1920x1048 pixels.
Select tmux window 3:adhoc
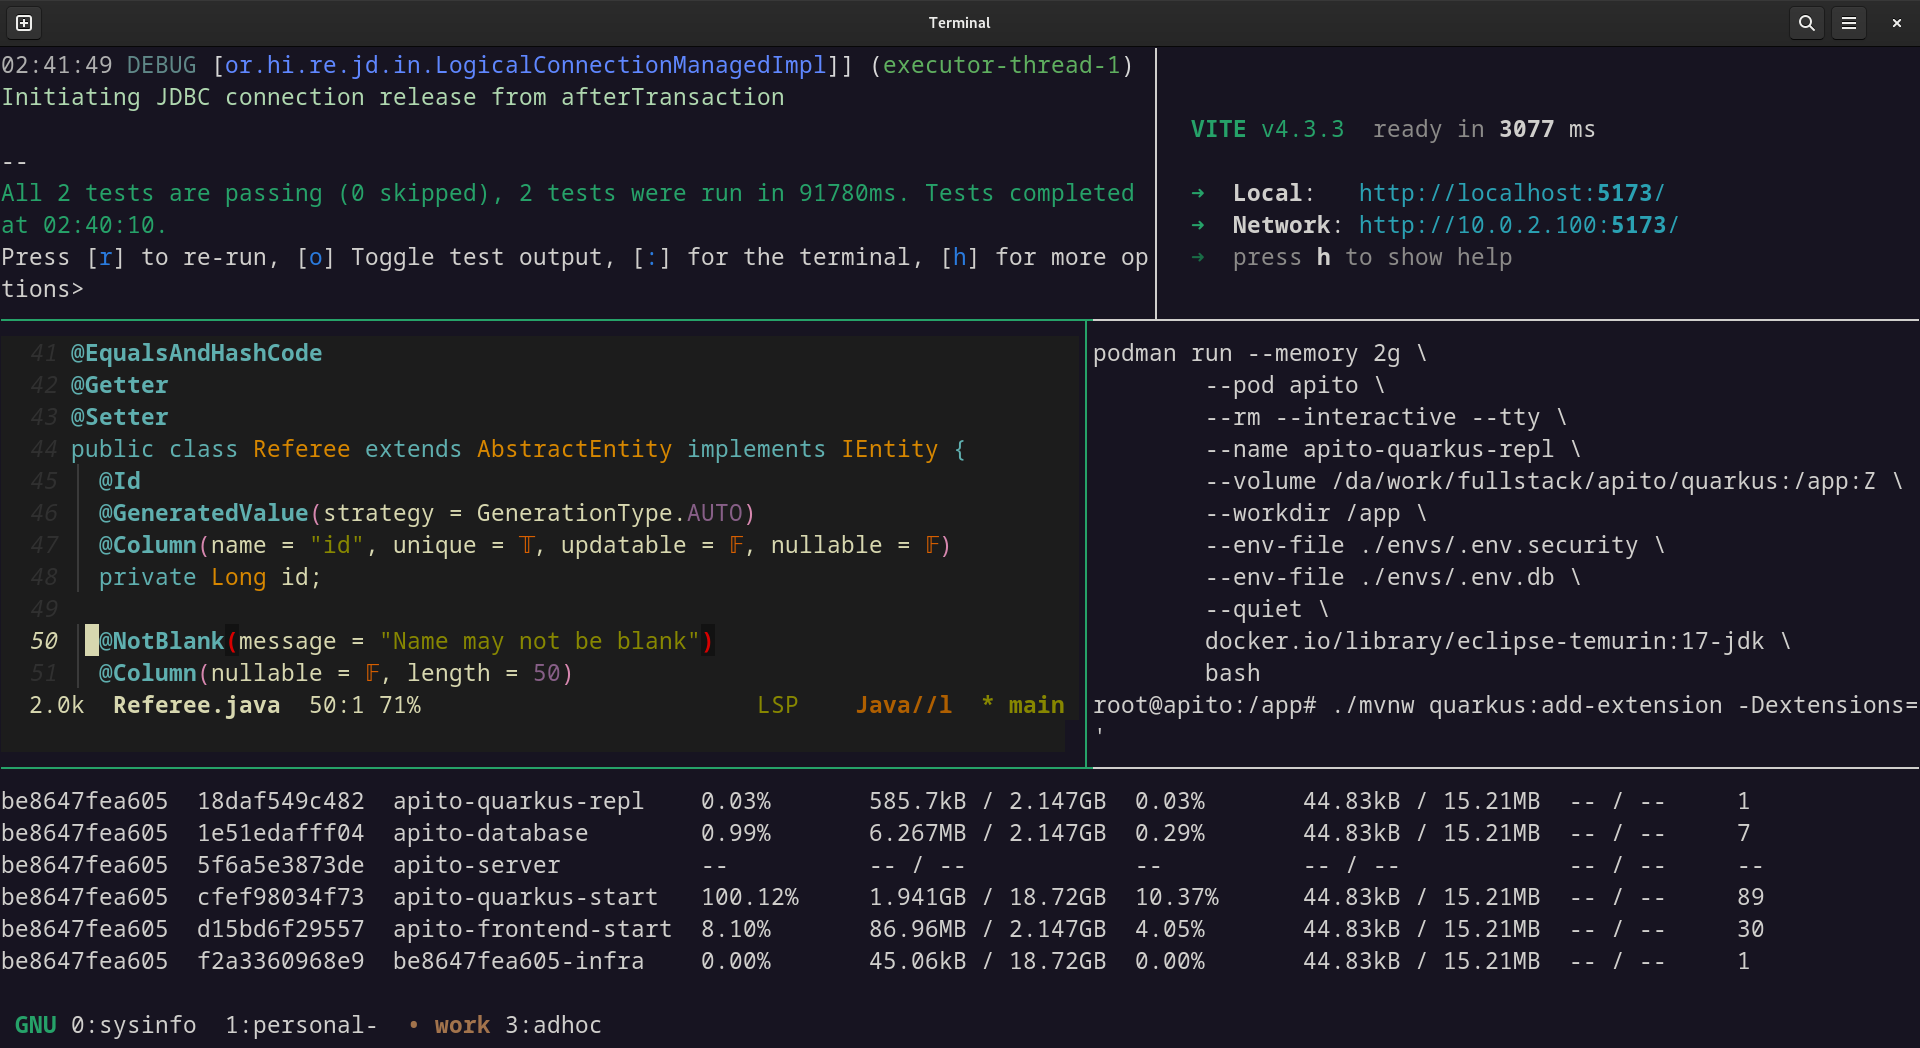click(x=553, y=1025)
